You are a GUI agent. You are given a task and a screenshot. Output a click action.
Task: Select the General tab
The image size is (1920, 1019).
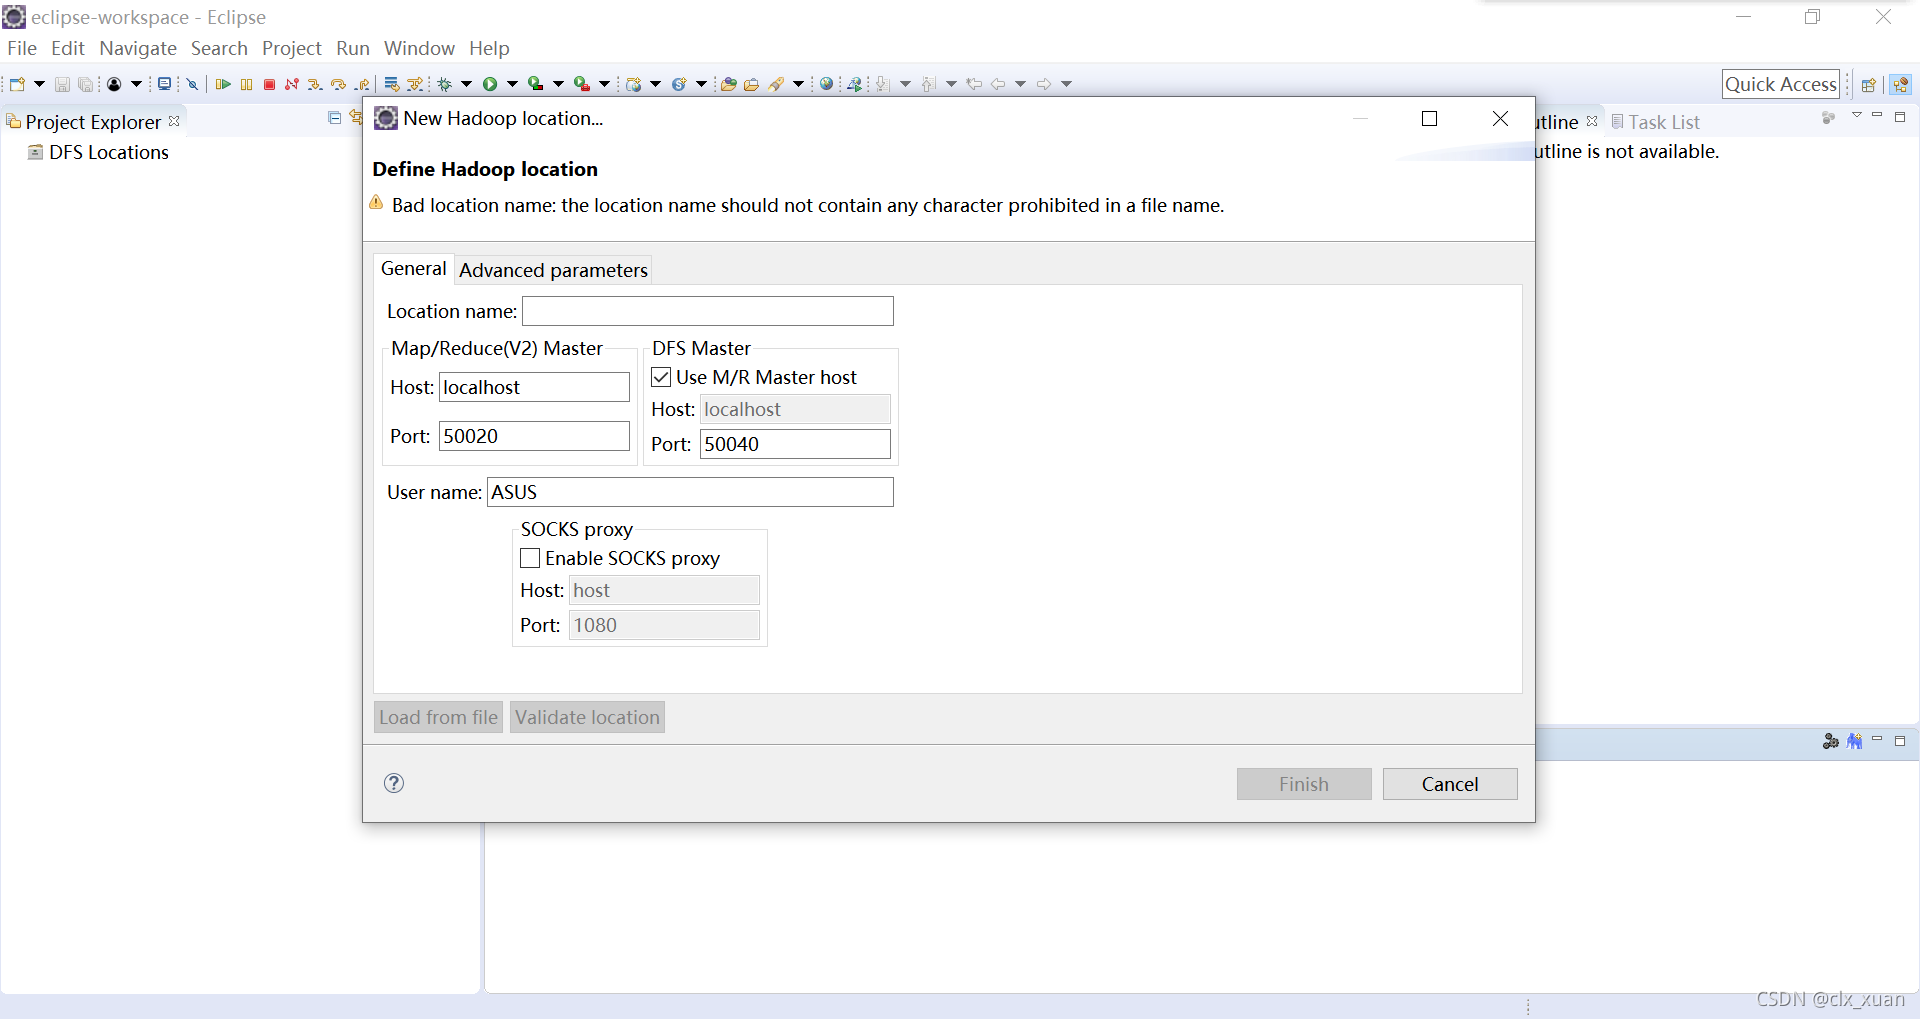[413, 268]
